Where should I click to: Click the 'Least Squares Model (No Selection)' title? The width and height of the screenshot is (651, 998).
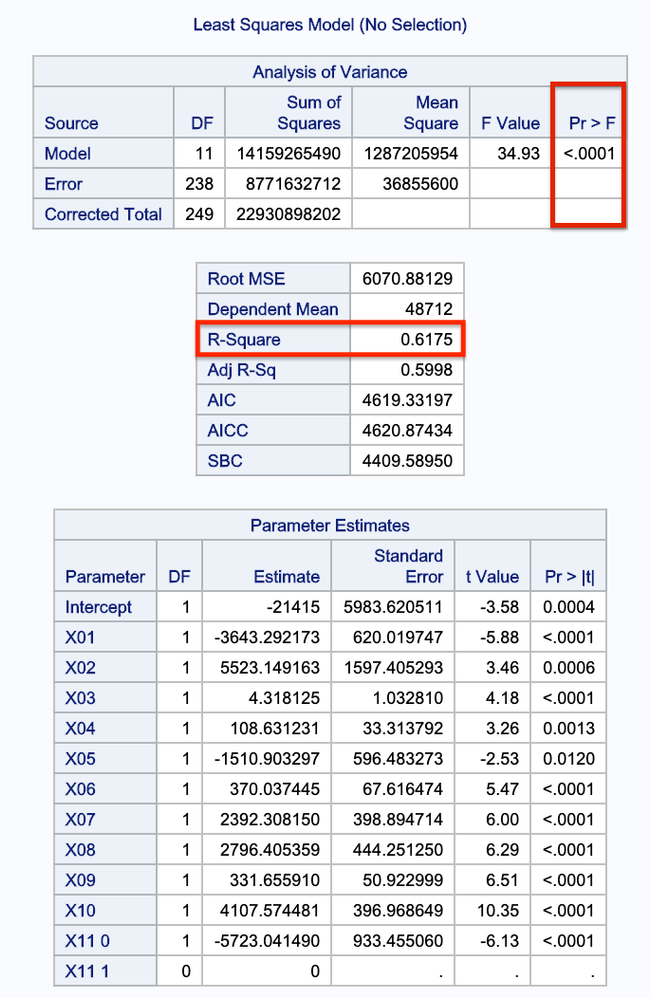[x=330, y=24]
